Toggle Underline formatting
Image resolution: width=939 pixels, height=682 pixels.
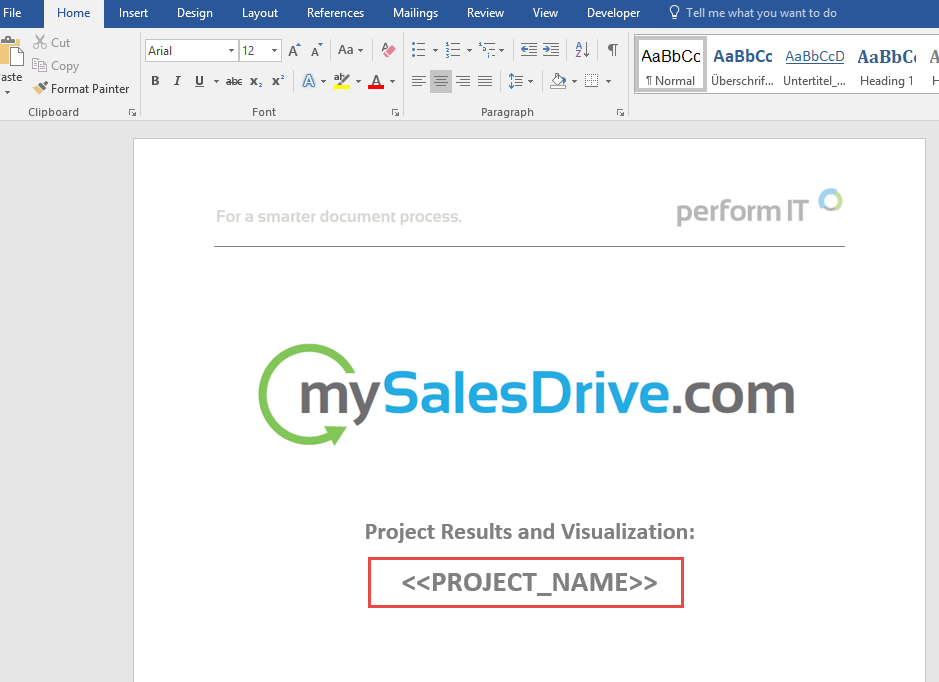tap(199, 81)
